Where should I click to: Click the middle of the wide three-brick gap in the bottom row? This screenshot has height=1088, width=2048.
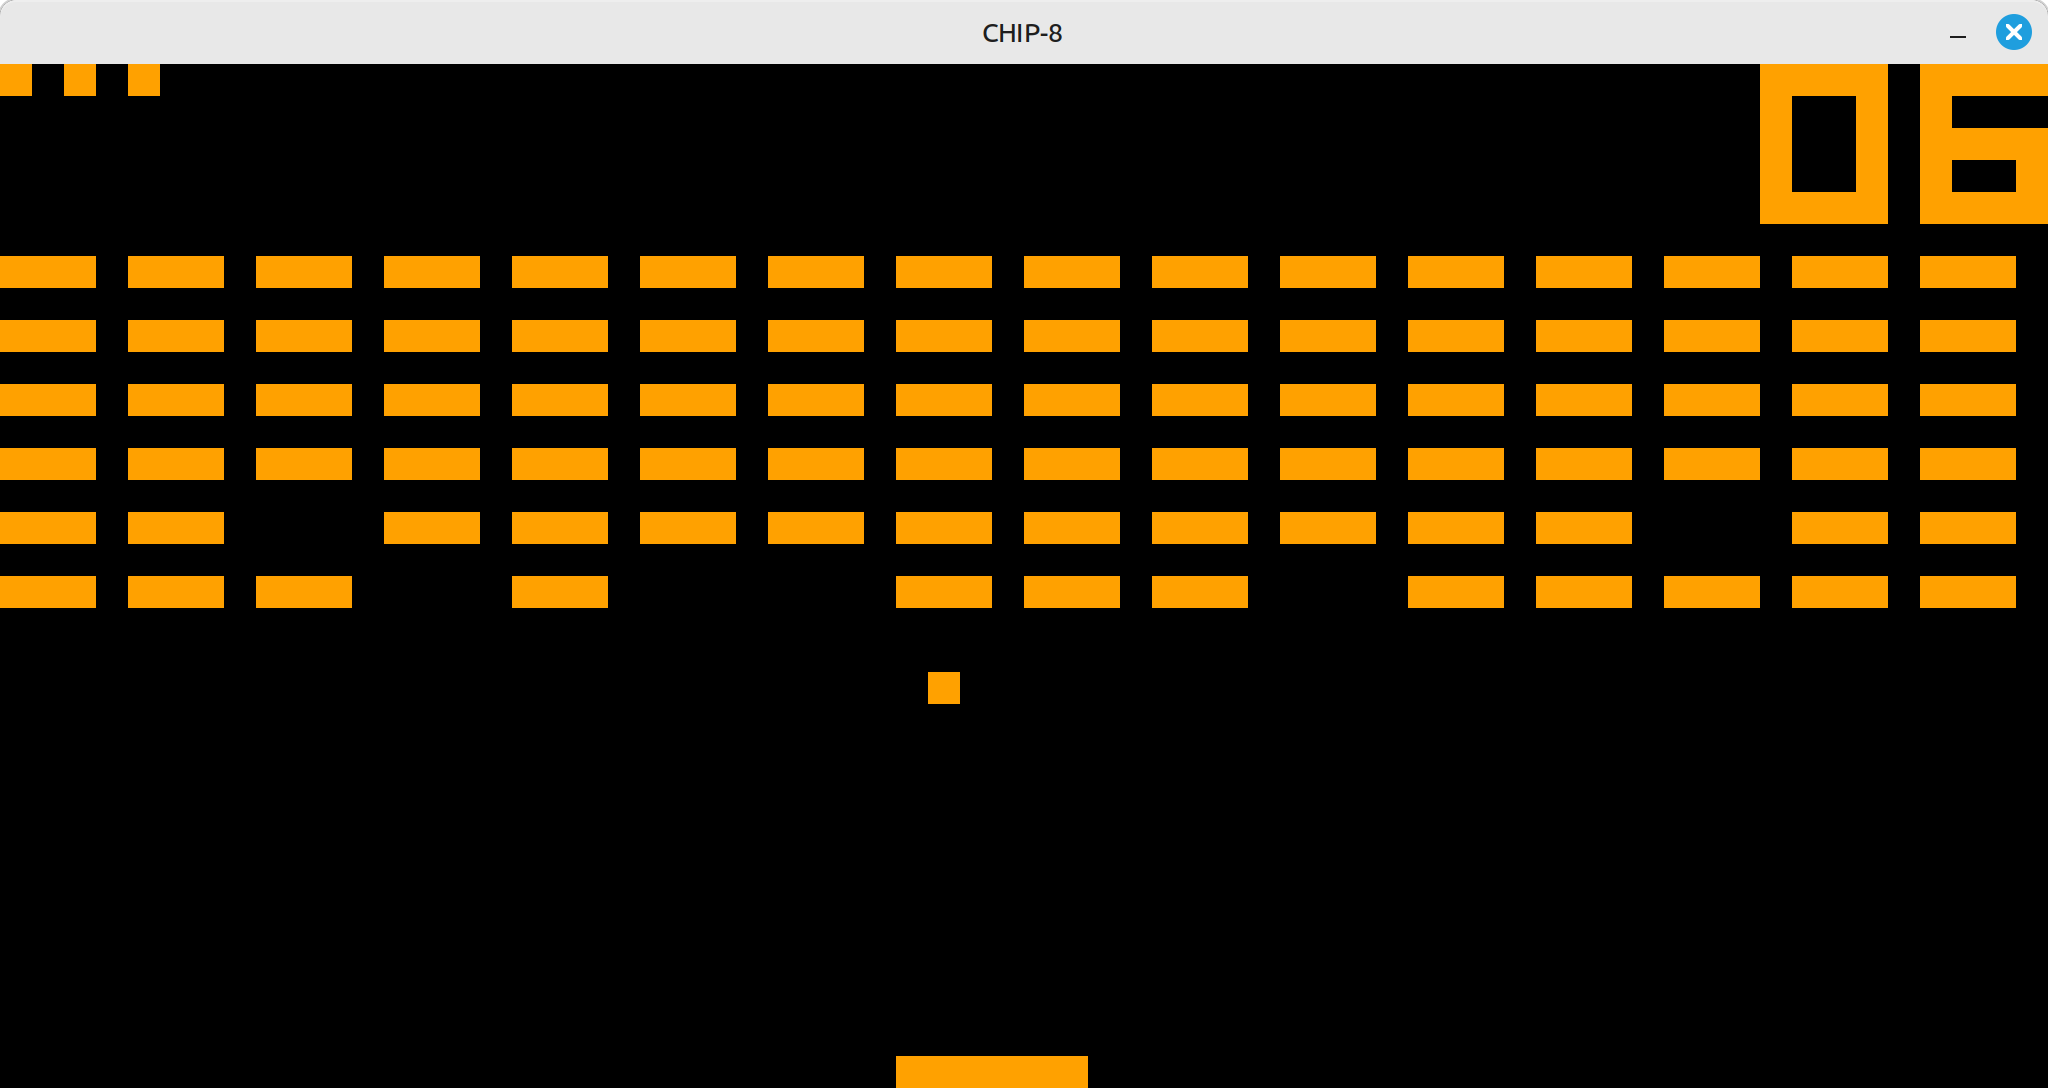click(752, 592)
